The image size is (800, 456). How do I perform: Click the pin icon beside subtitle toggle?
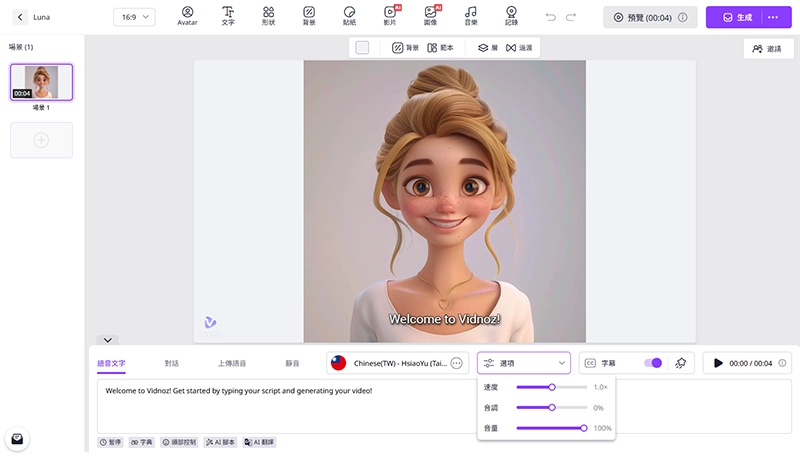(681, 363)
